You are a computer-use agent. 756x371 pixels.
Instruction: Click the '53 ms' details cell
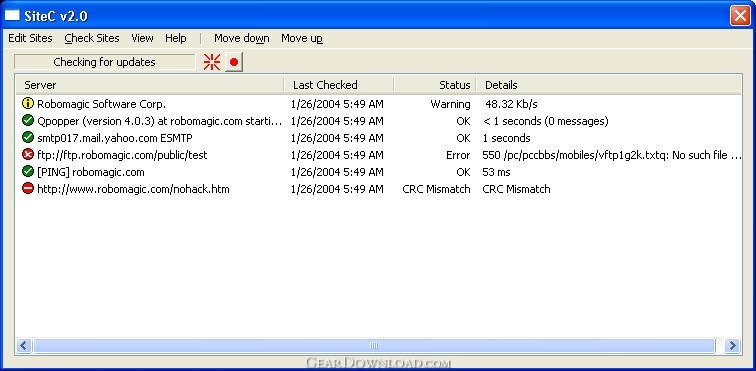point(496,172)
